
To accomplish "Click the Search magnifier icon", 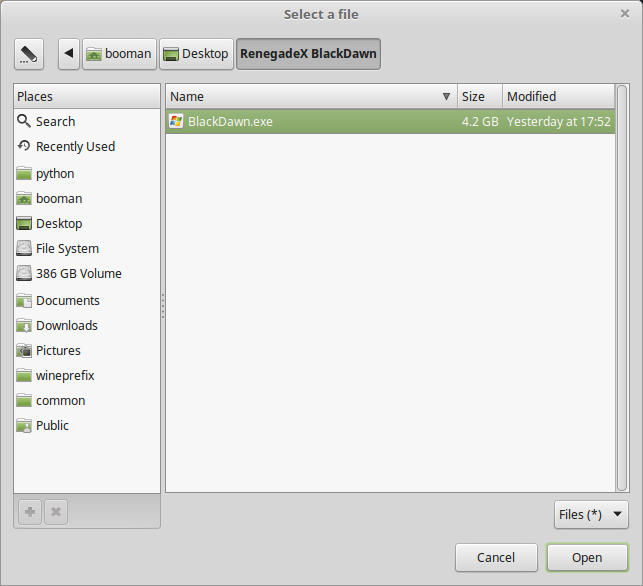I will [x=24, y=121].
